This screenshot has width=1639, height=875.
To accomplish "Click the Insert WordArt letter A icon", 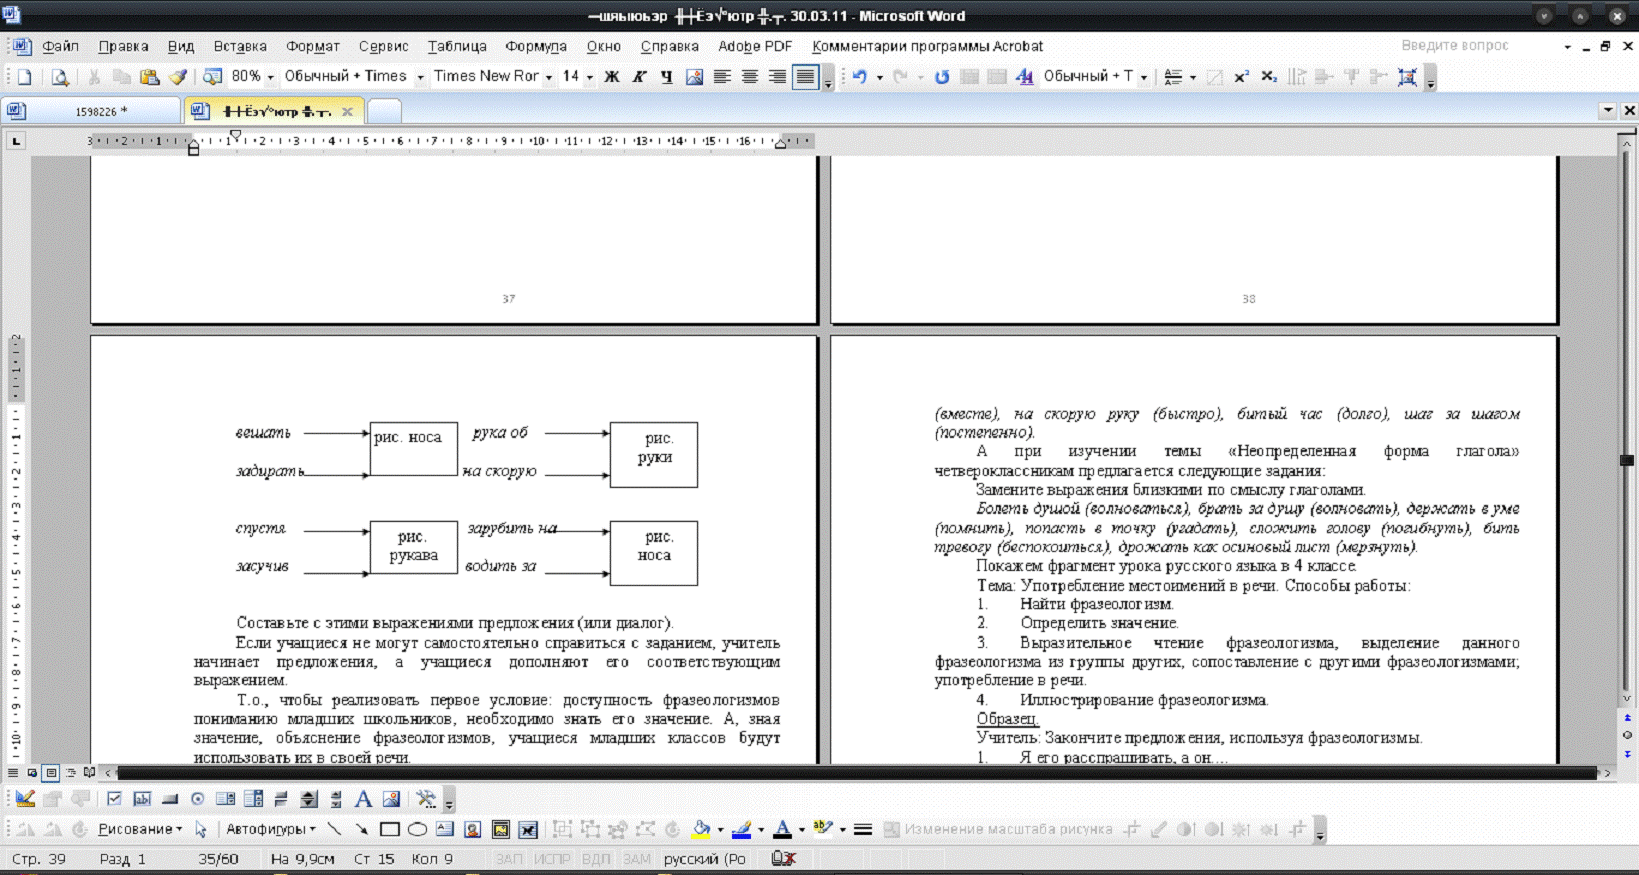I will pos(363,799).
